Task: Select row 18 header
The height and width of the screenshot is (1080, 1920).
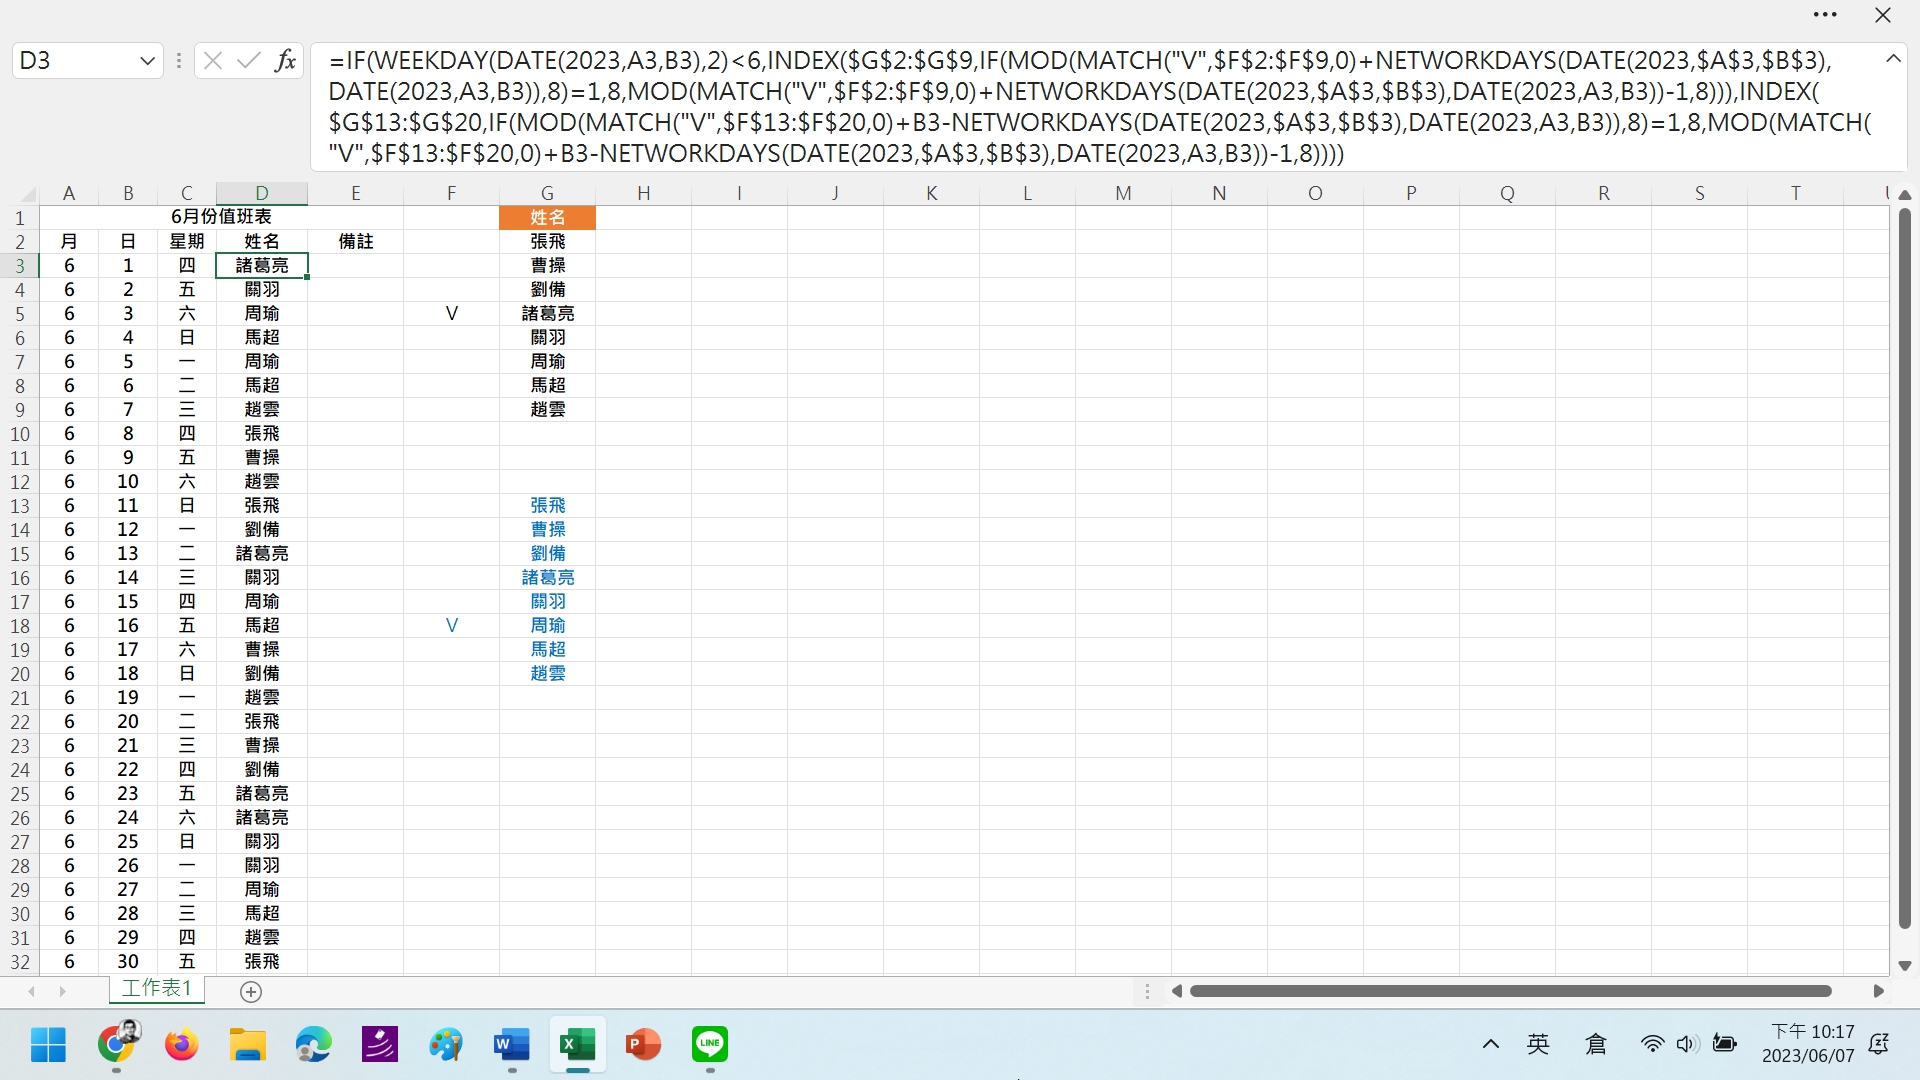Action: pos(20,626)
